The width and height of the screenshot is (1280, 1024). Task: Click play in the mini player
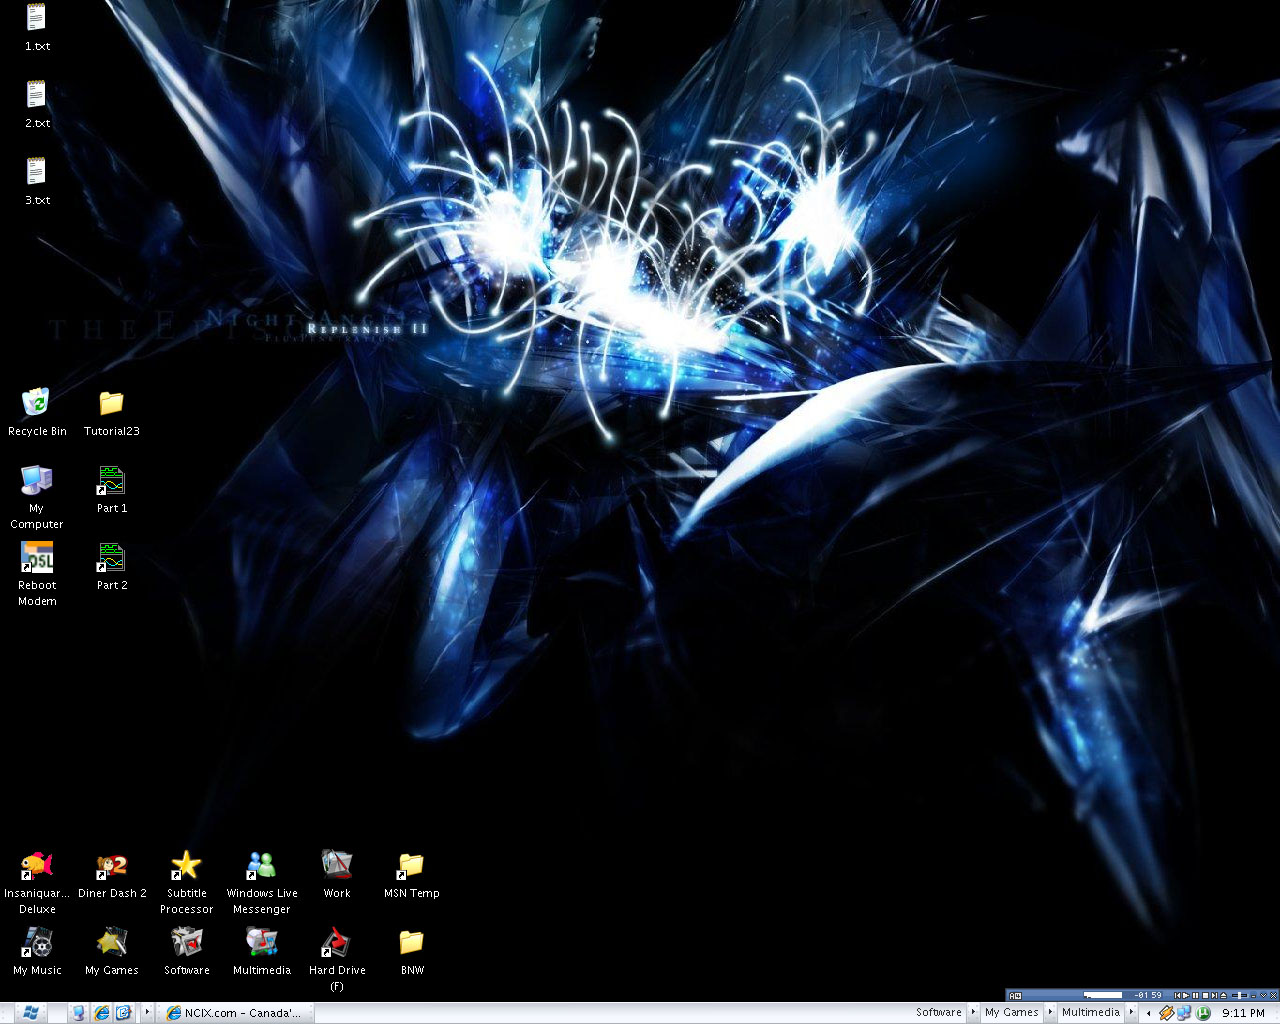coord(1186,995)
